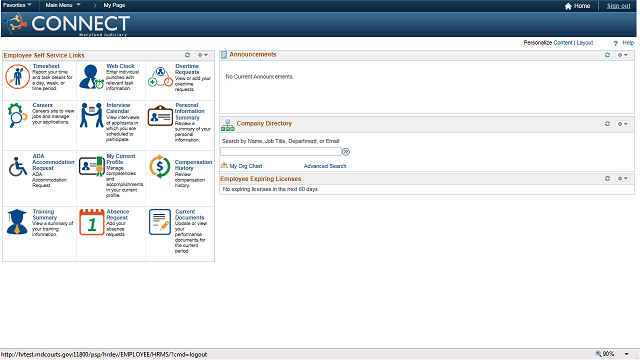
Task: Select the Training Summary graduate icon
Action: coord(17,222)
